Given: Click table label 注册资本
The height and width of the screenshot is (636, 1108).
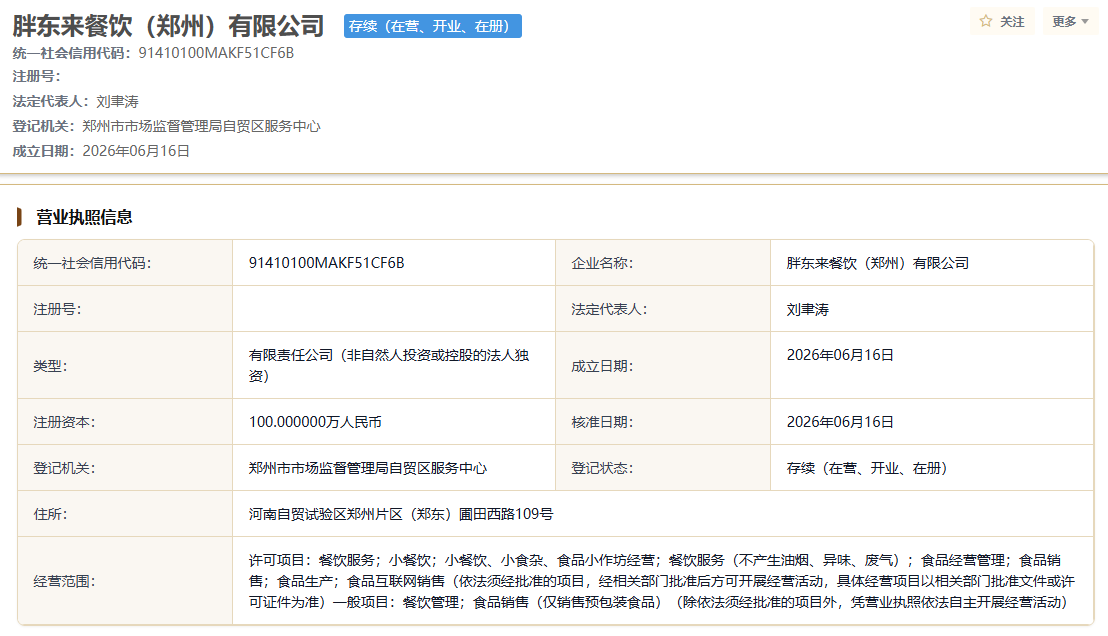Looking at the screenshot, I should (x=64, y=422).
